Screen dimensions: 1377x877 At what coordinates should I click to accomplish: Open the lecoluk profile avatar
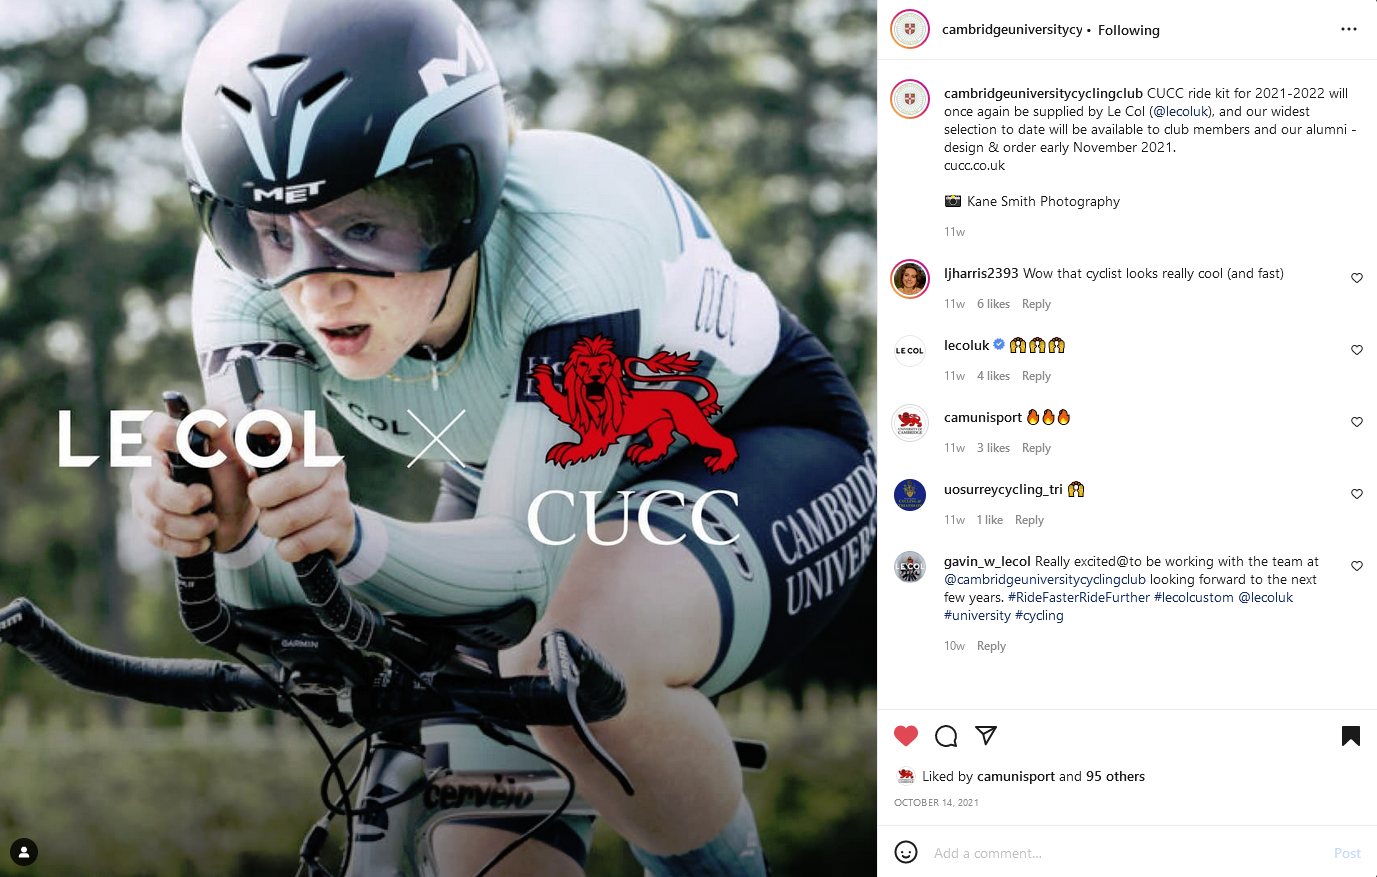(x=910, y=351)
